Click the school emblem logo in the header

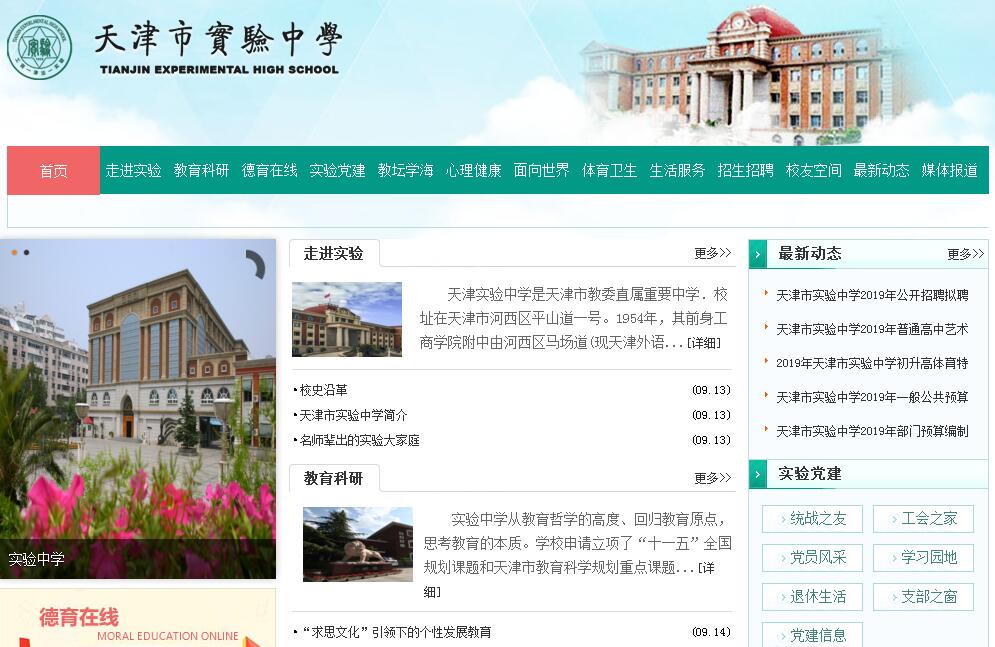coord(40,46)
